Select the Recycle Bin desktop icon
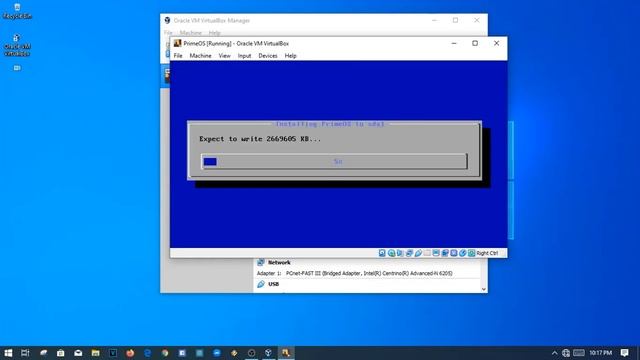Viewport: 640px width, 360px height. click(x=17, y=11)
